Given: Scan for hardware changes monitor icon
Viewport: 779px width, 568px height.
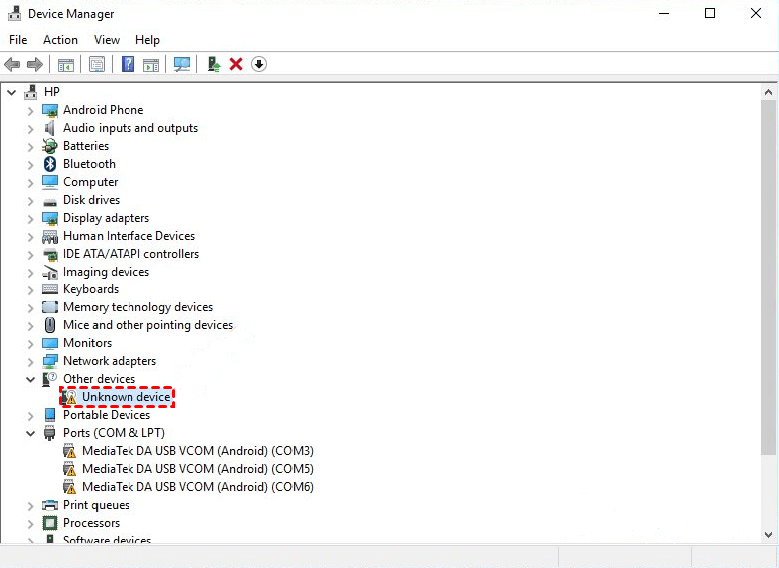Looking at the screenshot, I should click(x=182, y=64).
